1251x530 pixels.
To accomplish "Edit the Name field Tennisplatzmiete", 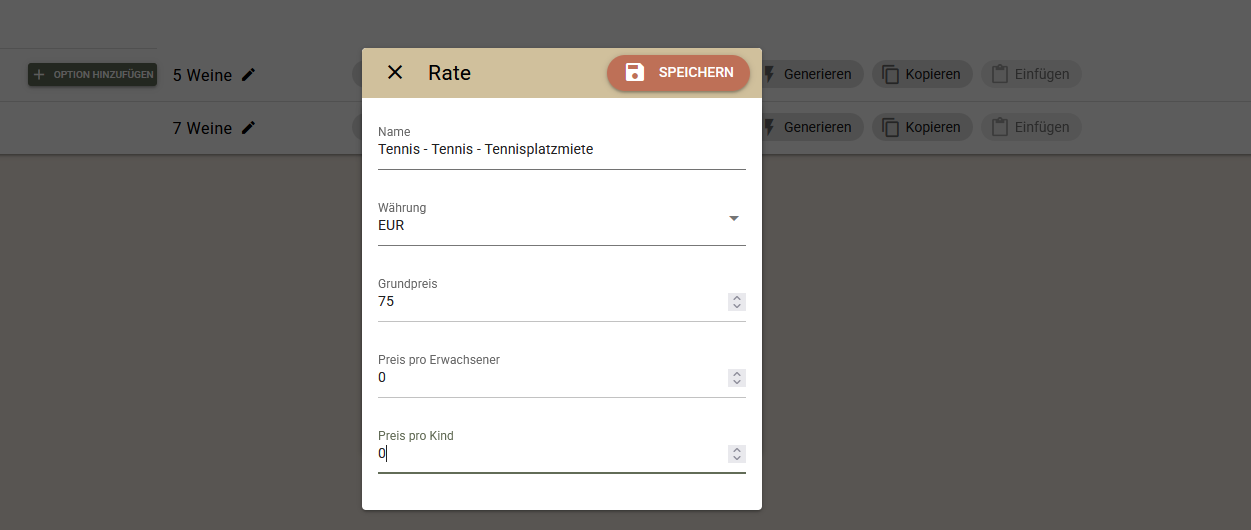I will tap(561, 149).
